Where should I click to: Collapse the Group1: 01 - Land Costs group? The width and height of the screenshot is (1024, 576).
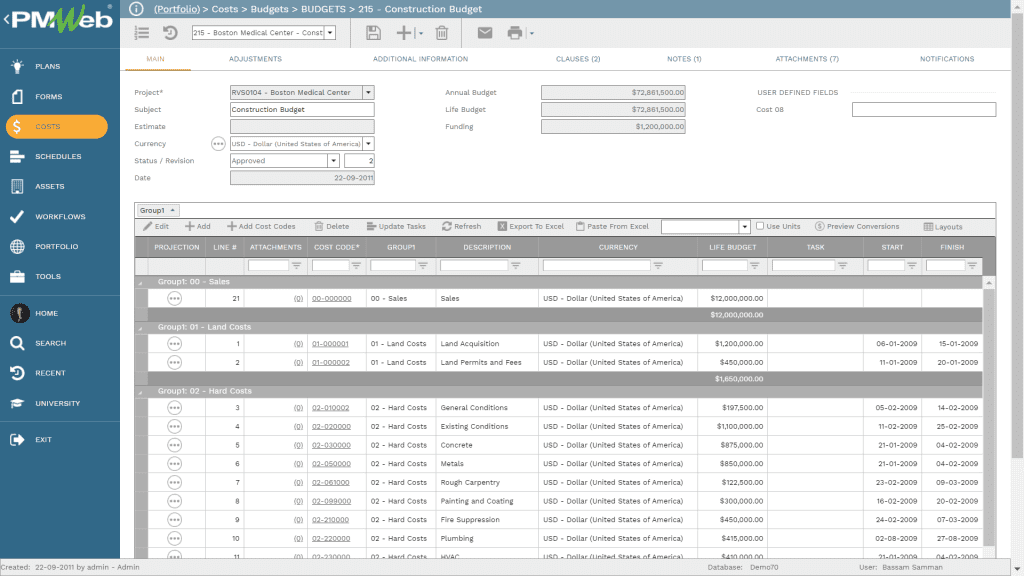coord(140,328)
